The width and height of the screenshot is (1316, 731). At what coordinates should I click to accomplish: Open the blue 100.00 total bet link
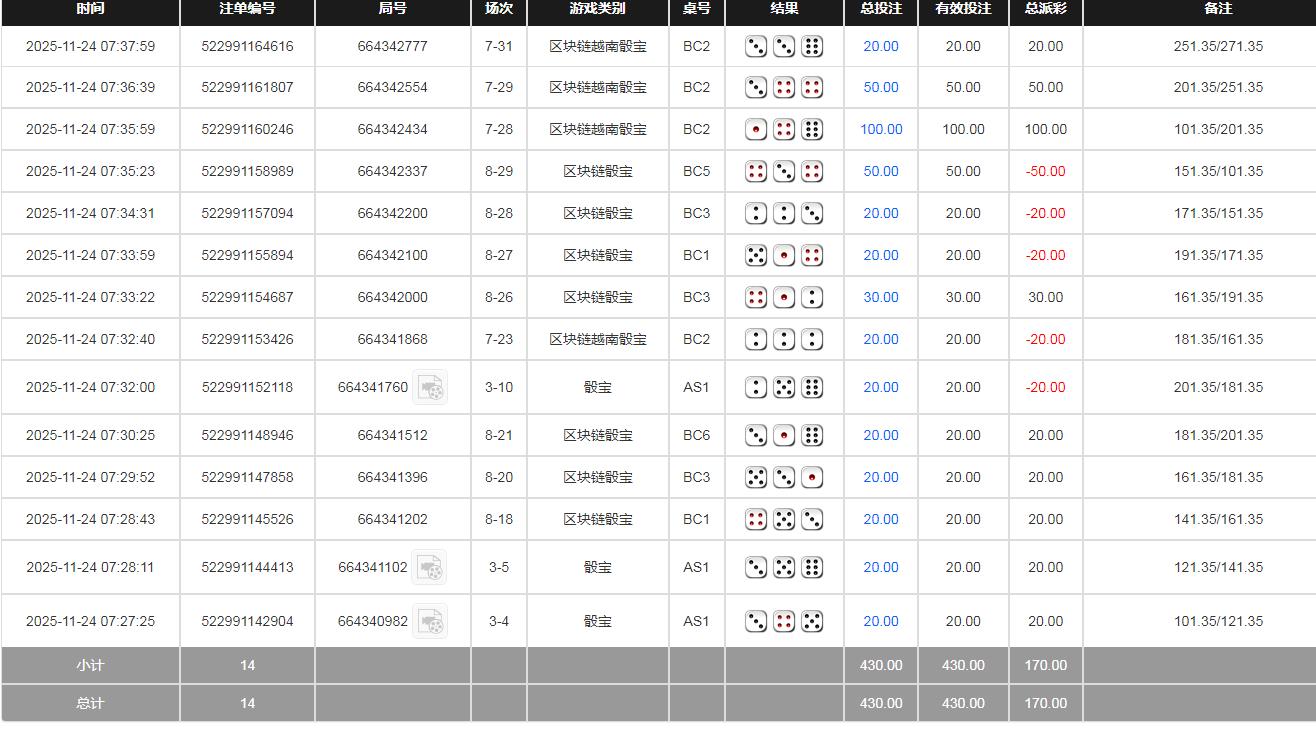(881, 129)
